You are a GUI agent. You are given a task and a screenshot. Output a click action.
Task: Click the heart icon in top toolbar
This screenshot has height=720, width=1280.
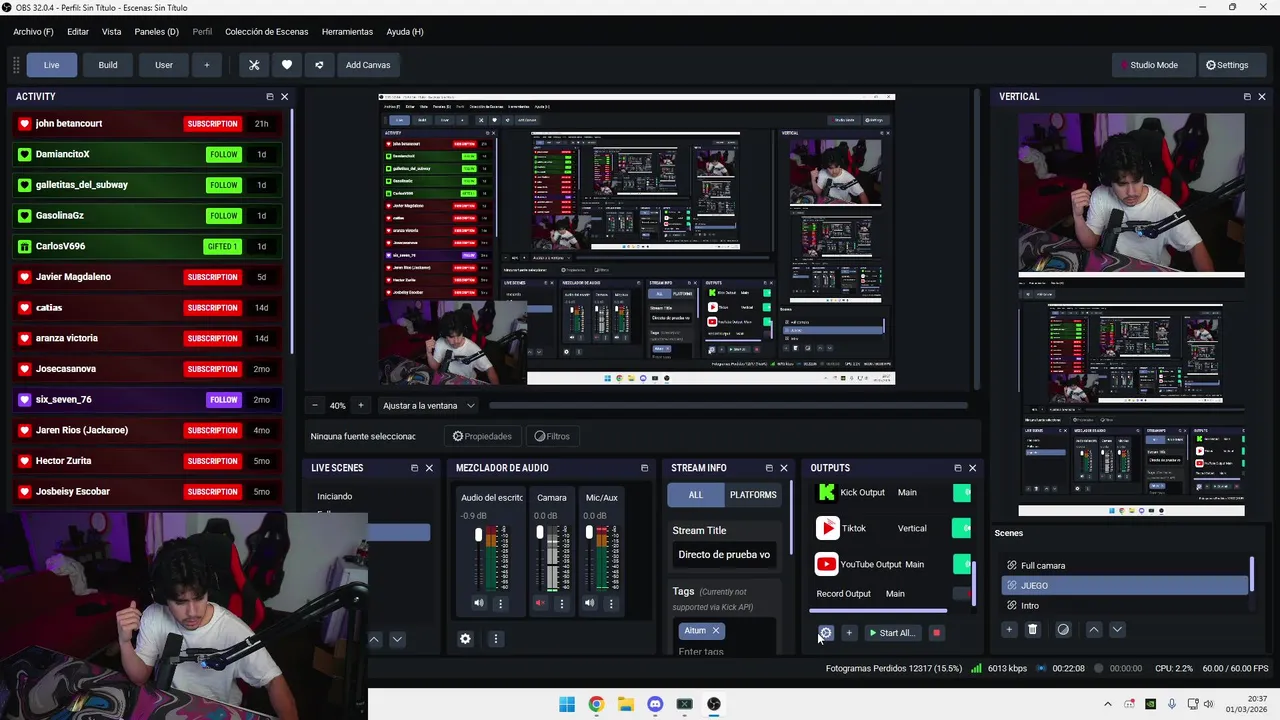pyautogui.click(x=287, y=65)
